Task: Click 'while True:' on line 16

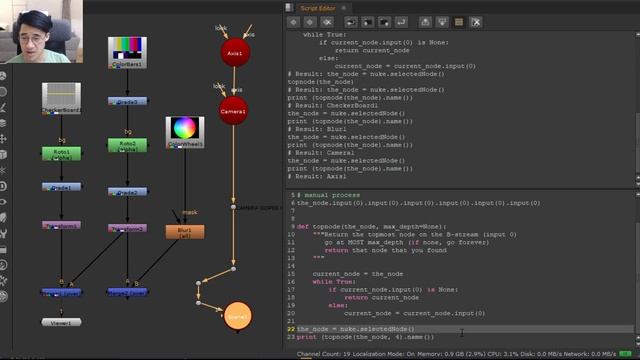Action: coord(334,282)
